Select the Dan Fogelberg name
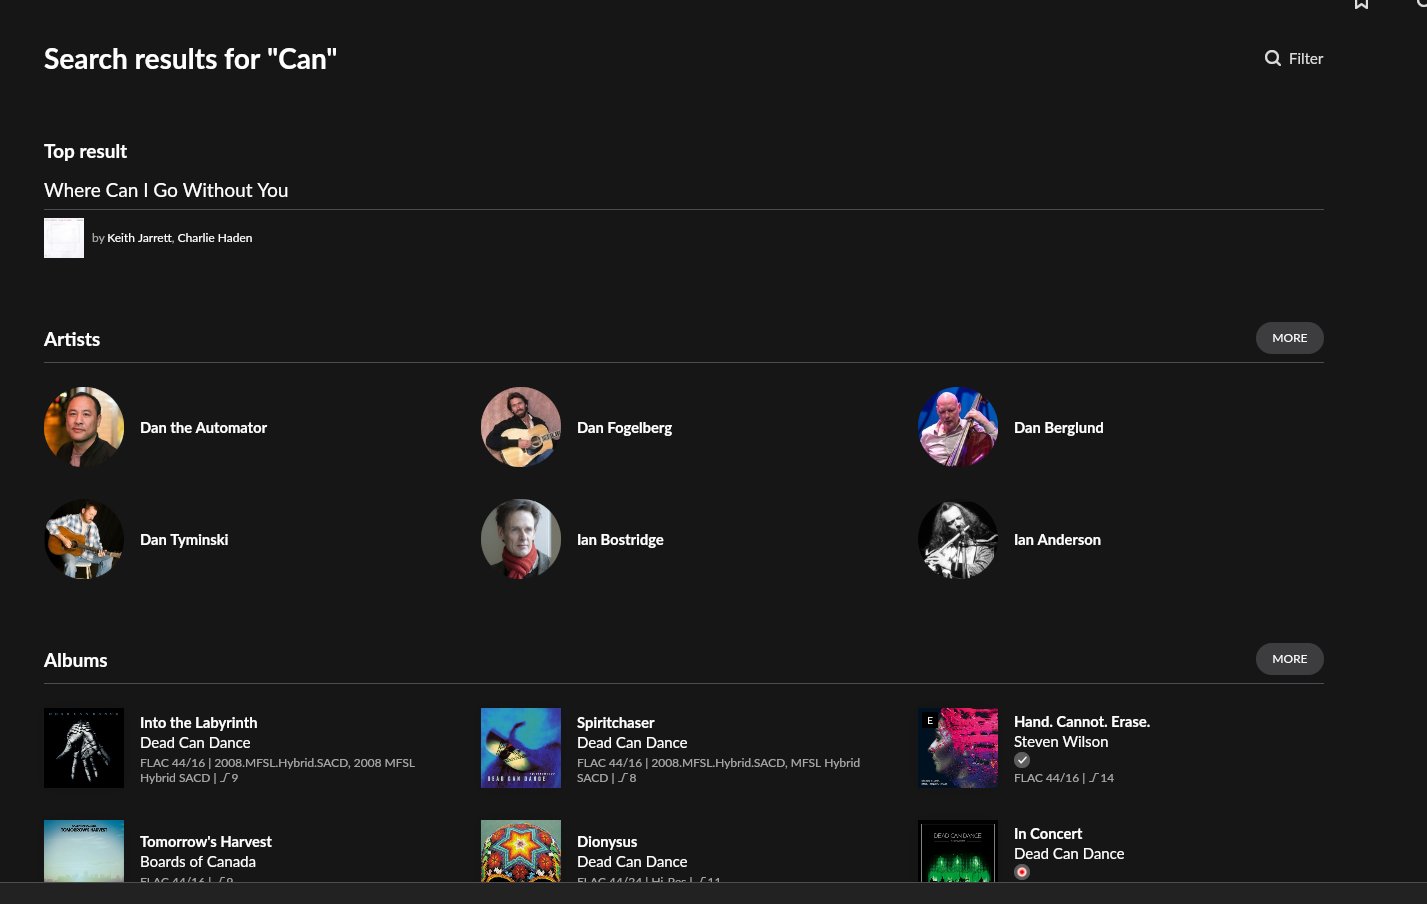 [x=624, y=428]
